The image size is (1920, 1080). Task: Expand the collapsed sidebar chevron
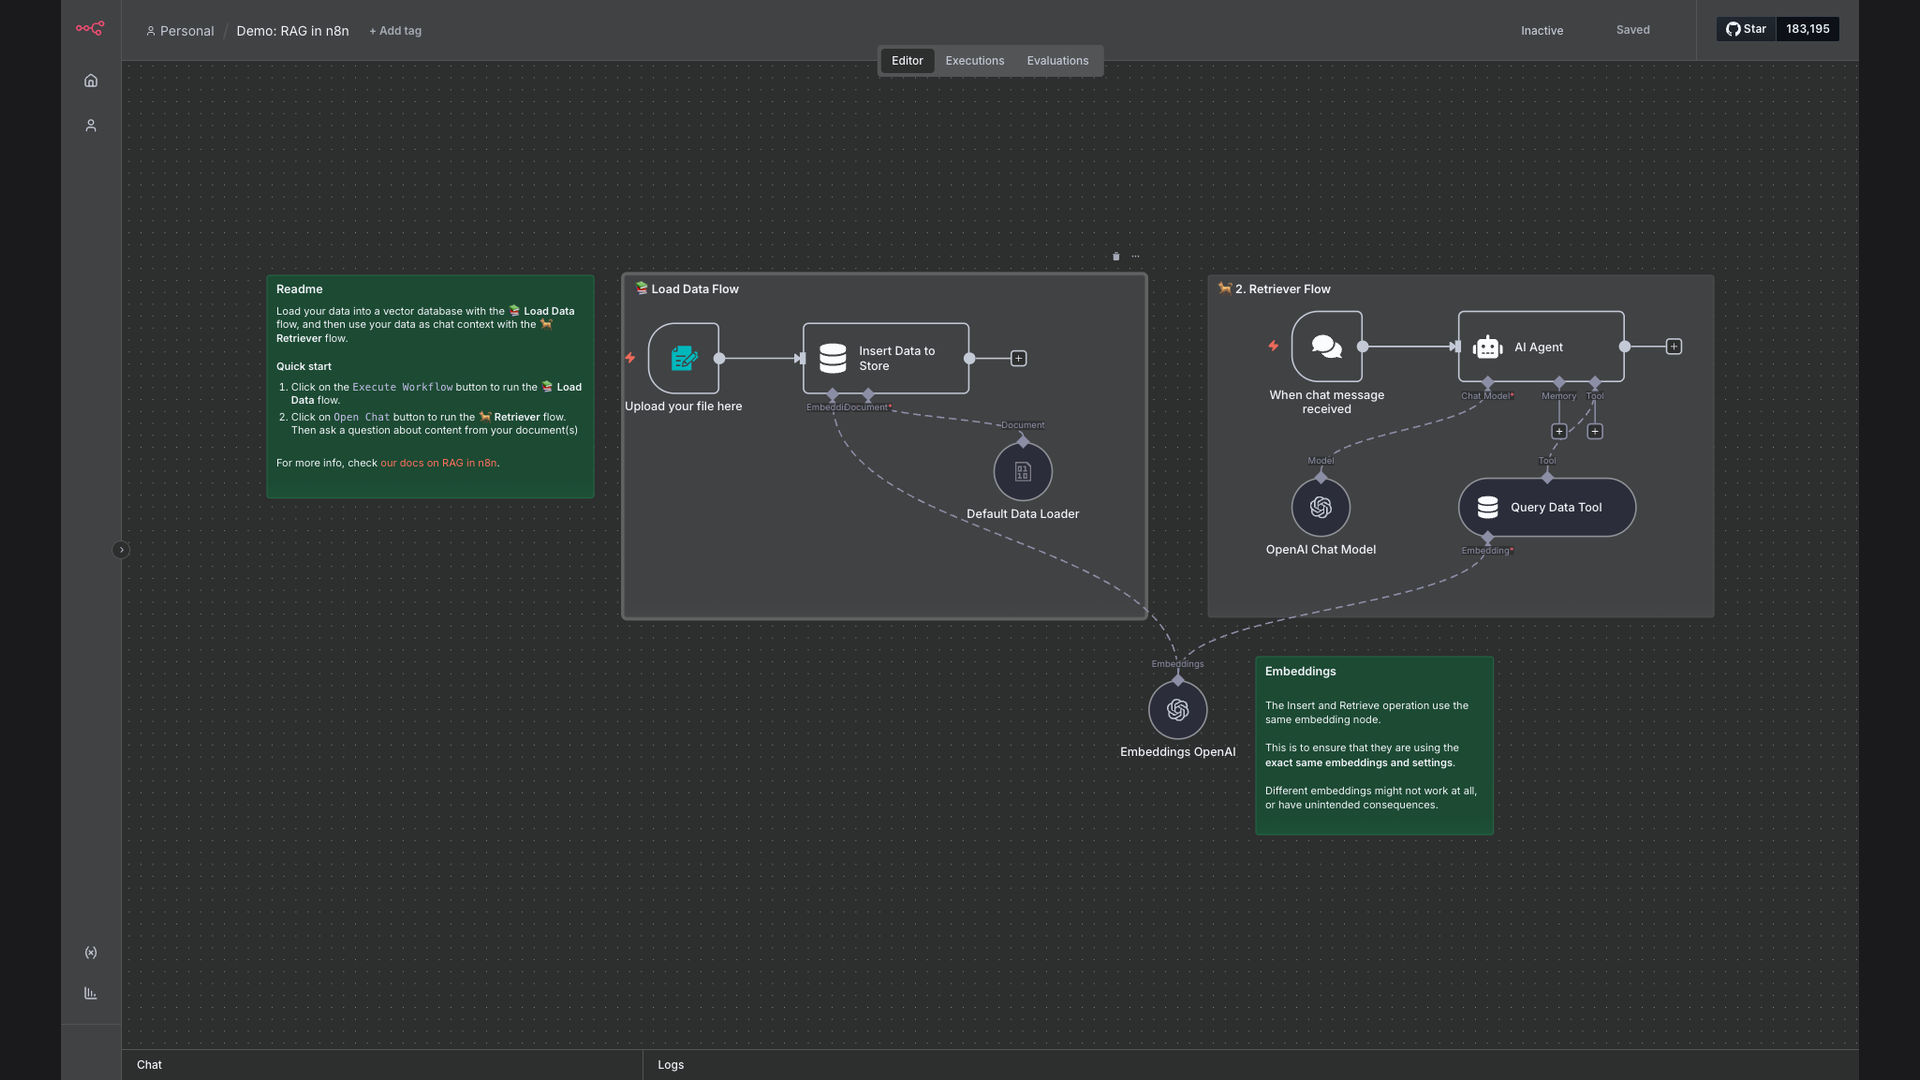point(121,550)
